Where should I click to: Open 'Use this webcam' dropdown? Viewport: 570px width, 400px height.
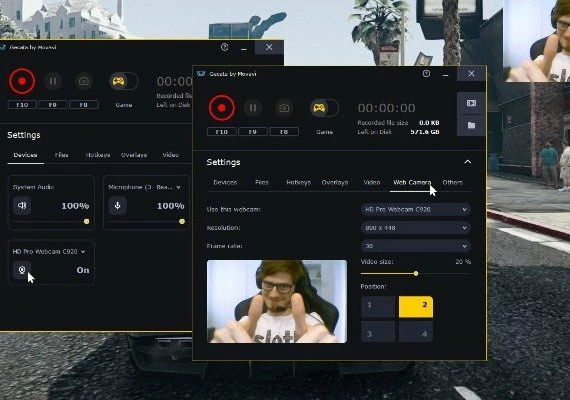(416, 209)
